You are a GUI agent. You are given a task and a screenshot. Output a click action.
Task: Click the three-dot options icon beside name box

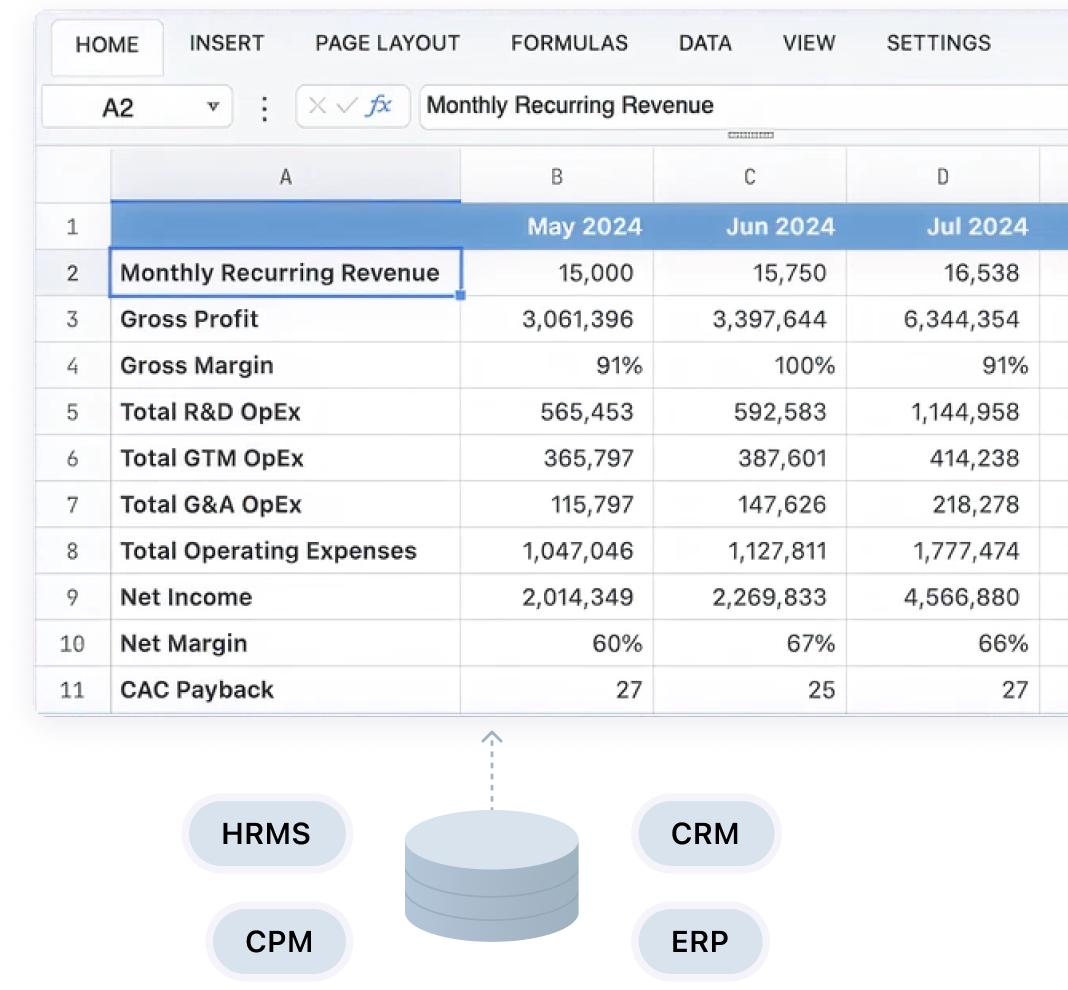coord(264,107)
